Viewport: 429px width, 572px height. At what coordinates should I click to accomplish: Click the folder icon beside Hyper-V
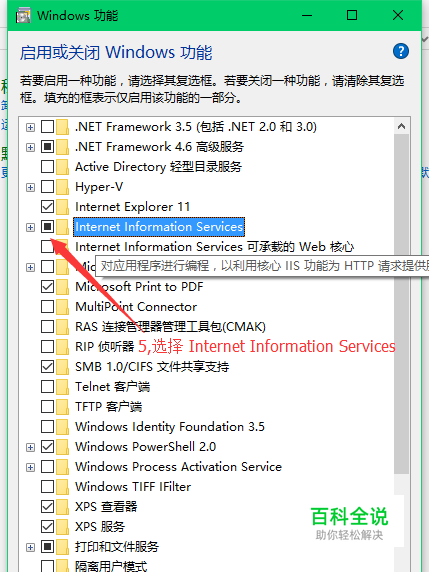(63, 187)
